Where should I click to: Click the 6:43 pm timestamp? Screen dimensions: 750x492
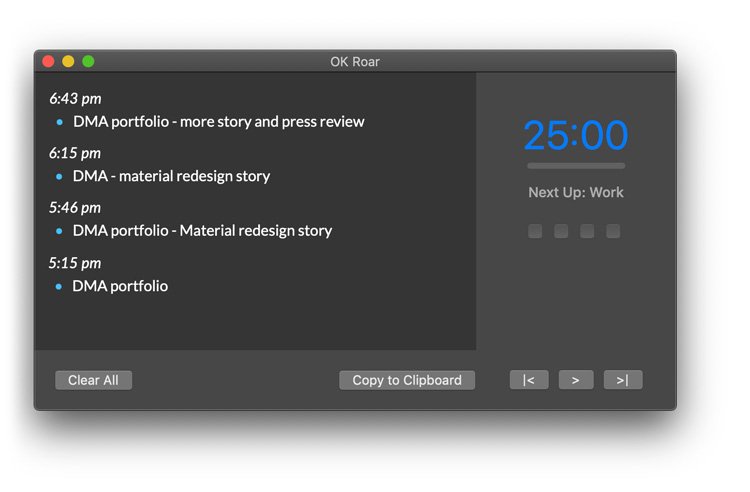[75, 99]
